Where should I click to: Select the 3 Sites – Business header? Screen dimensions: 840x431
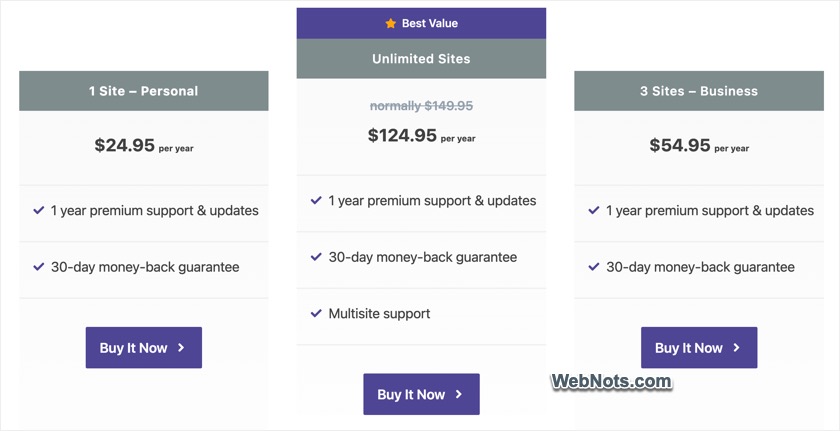[x=699, y=91]
